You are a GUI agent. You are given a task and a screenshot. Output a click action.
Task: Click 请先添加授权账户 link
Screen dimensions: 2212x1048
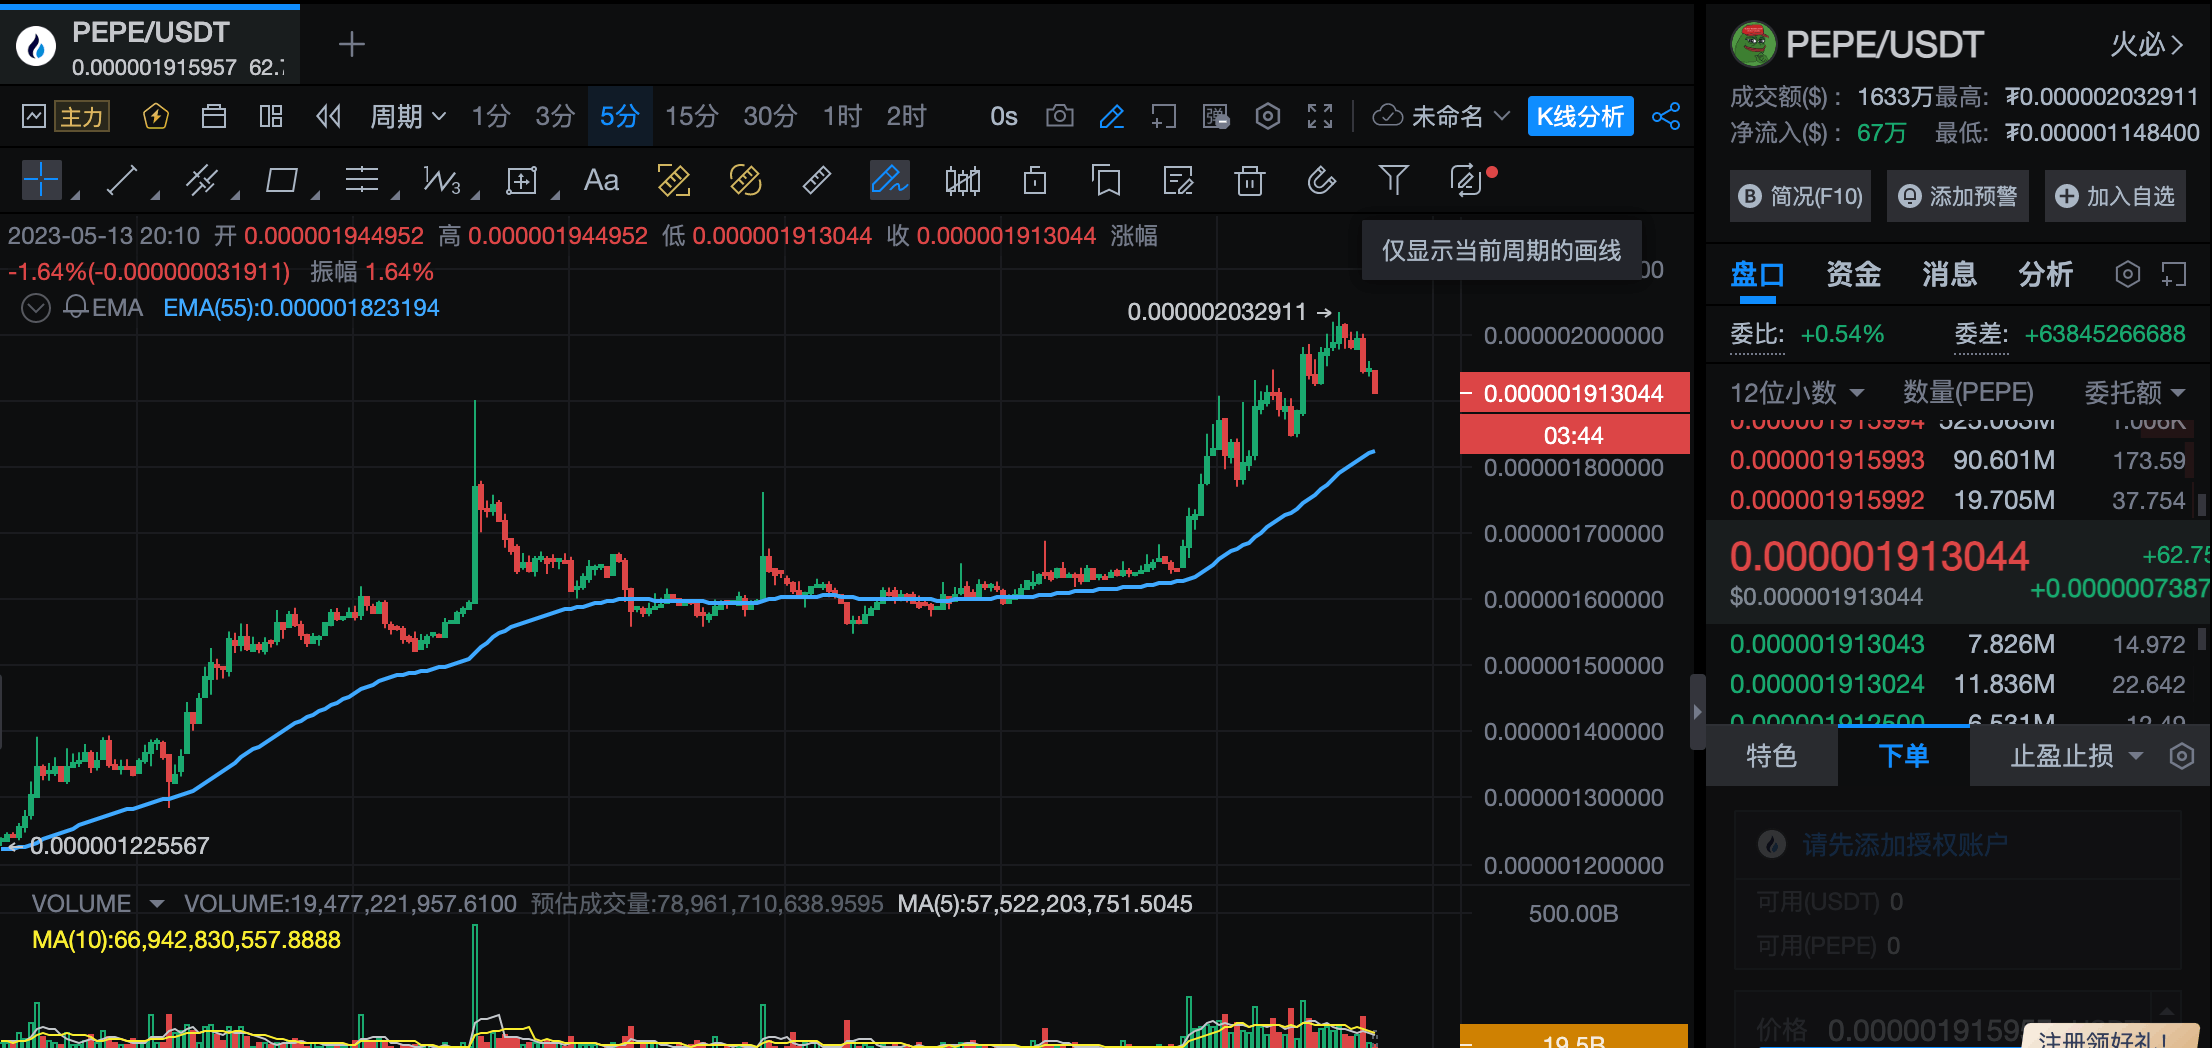pyautogui.click(x=1905, y=845)
